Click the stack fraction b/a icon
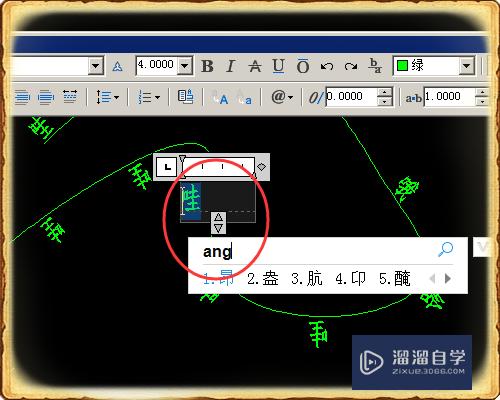 point(375,66)
